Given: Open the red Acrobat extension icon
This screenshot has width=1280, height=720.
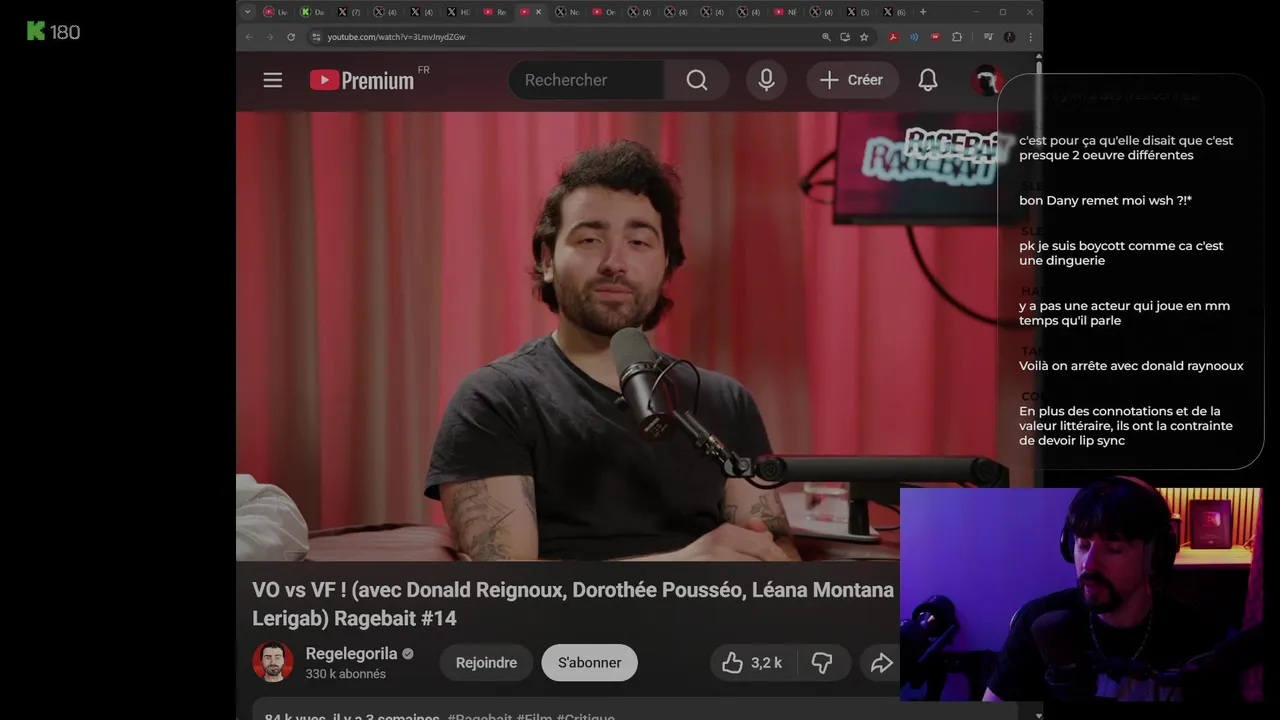Looking at the screenshot, I should 893,37.
